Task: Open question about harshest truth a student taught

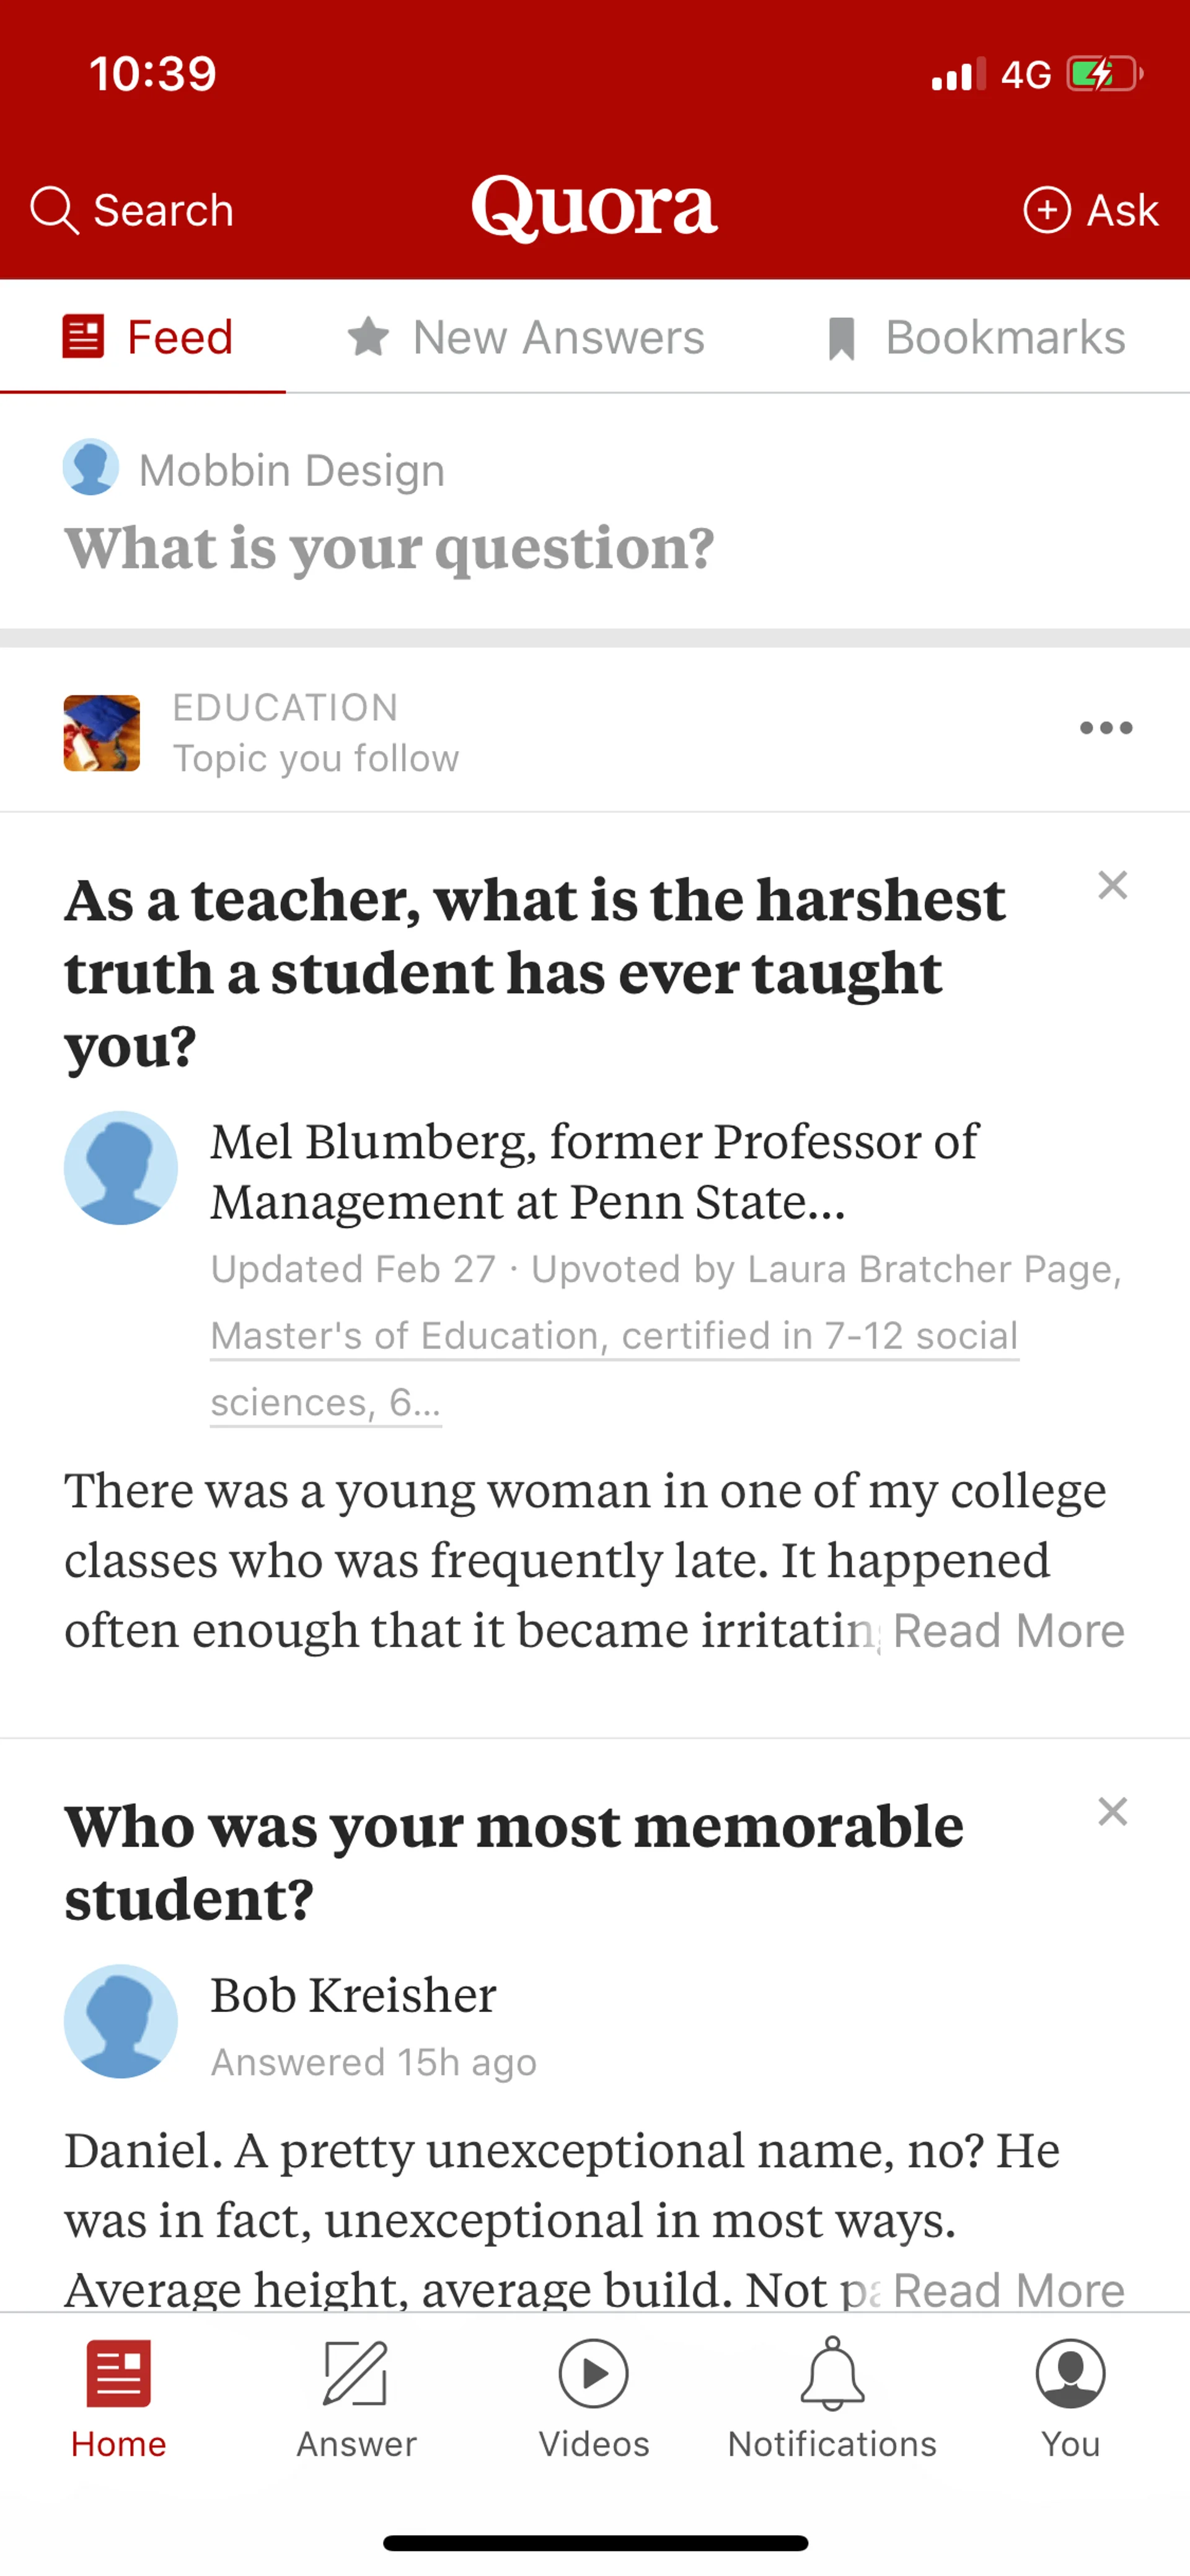Action: (535, 972)
